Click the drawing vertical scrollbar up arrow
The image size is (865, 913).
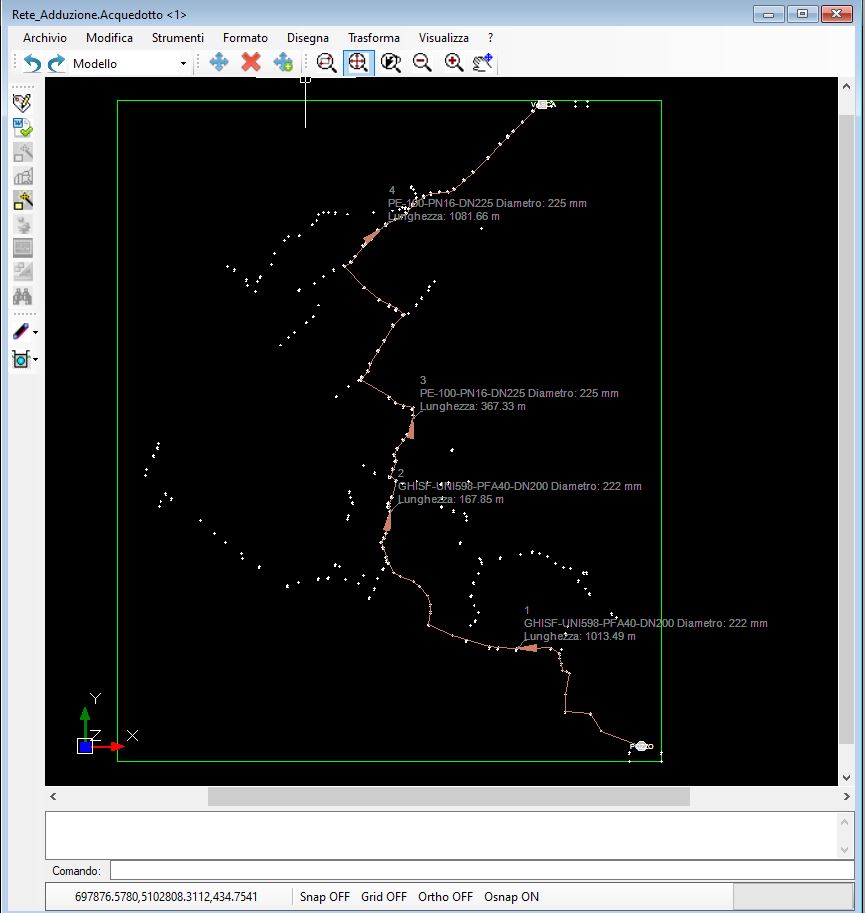pyautogui.click(x=846, y=86)
